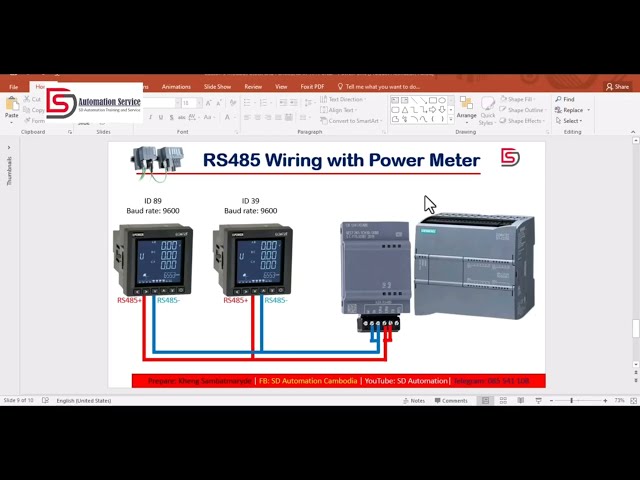Open the Change Case Aa dropdown

point(209,118)
